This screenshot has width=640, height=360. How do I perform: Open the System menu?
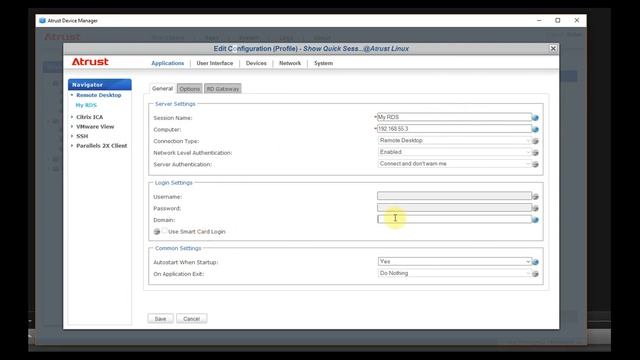coord(323,63)
